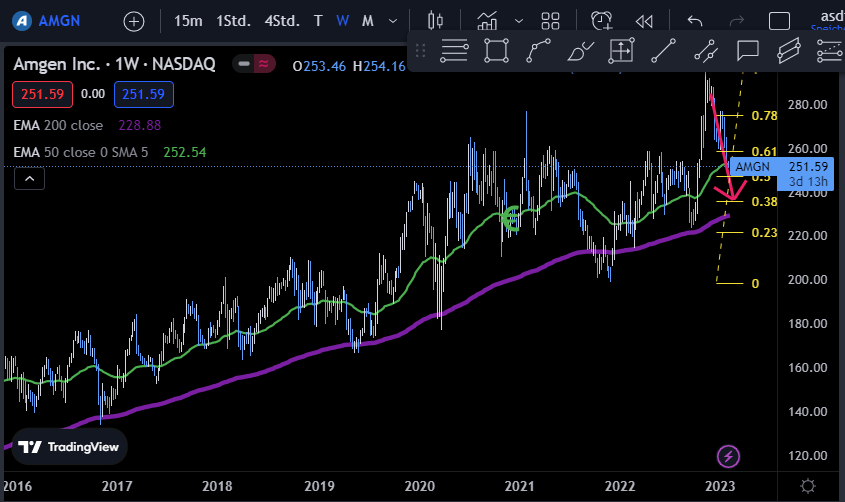Open chart settings gear icon
The image size is (845, 502).
click(x=808, y=486)
